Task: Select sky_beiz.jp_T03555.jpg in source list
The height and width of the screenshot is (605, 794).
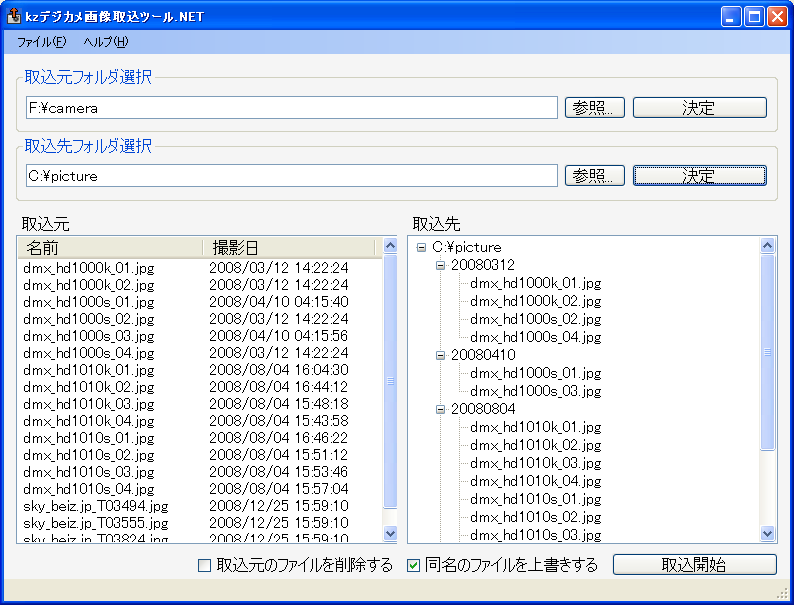Action: tap(96, 523)
